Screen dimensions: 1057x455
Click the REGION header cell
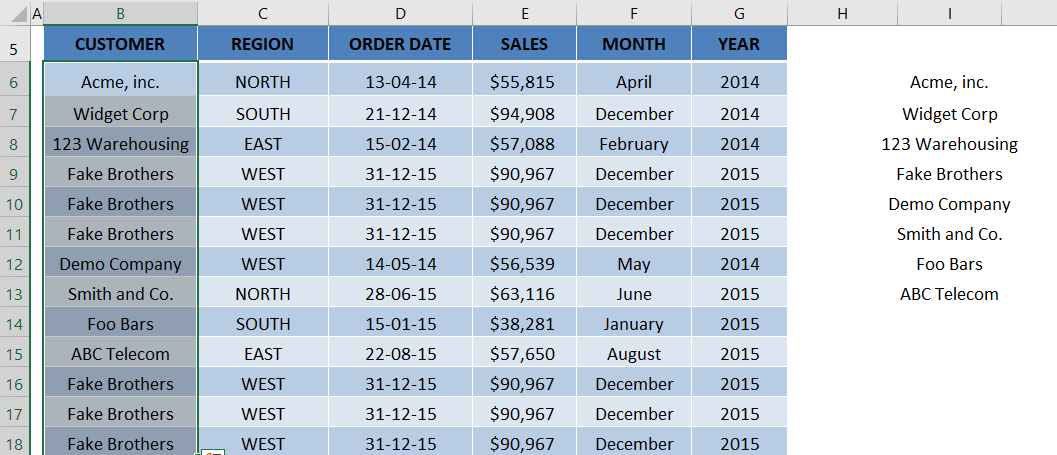263,44
